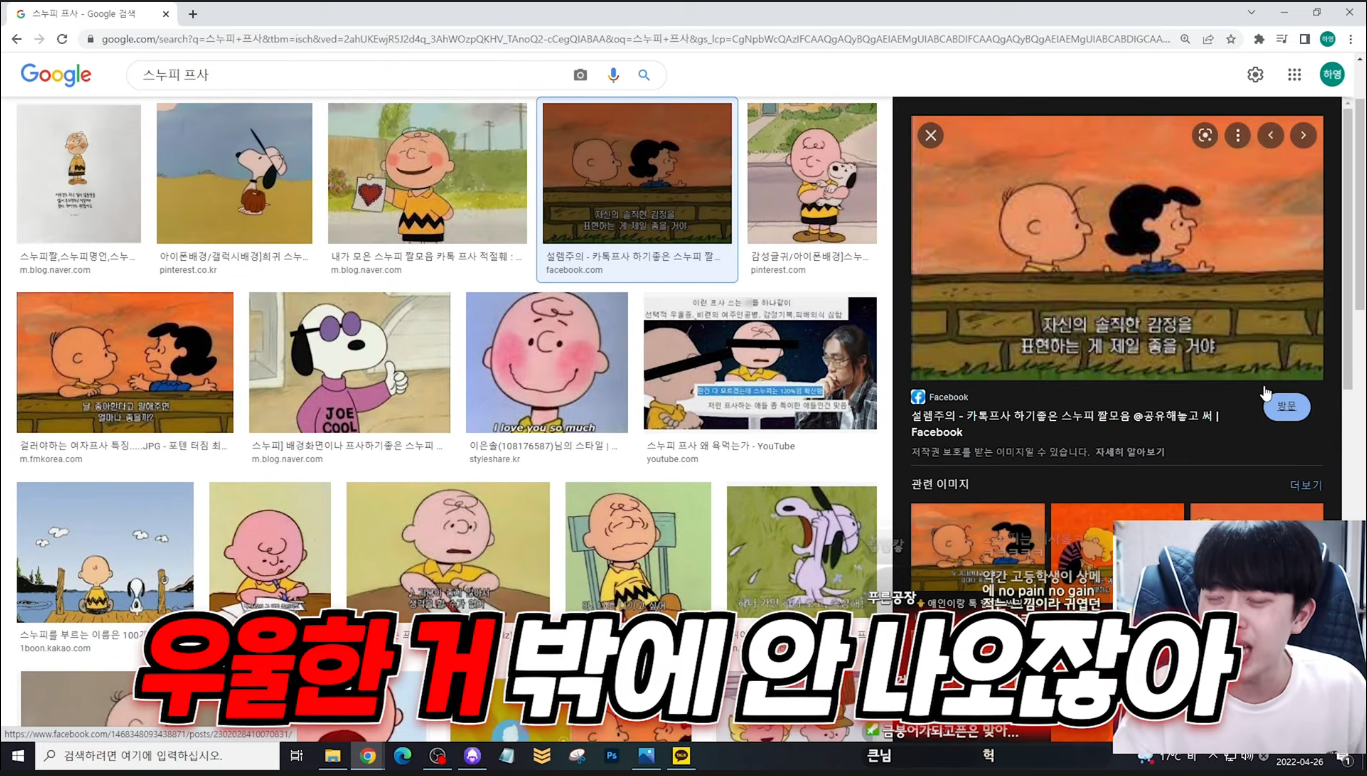Show the previous image in preview
Screen dimensions: 1367x776
tap(1271, 135)
